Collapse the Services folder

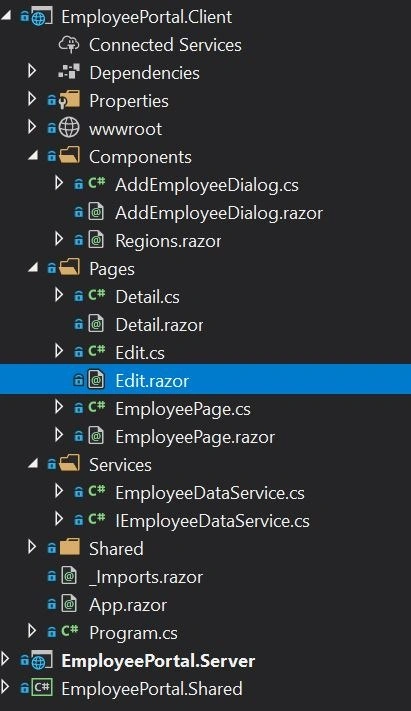pyautogui.click(x=33, y=464)
